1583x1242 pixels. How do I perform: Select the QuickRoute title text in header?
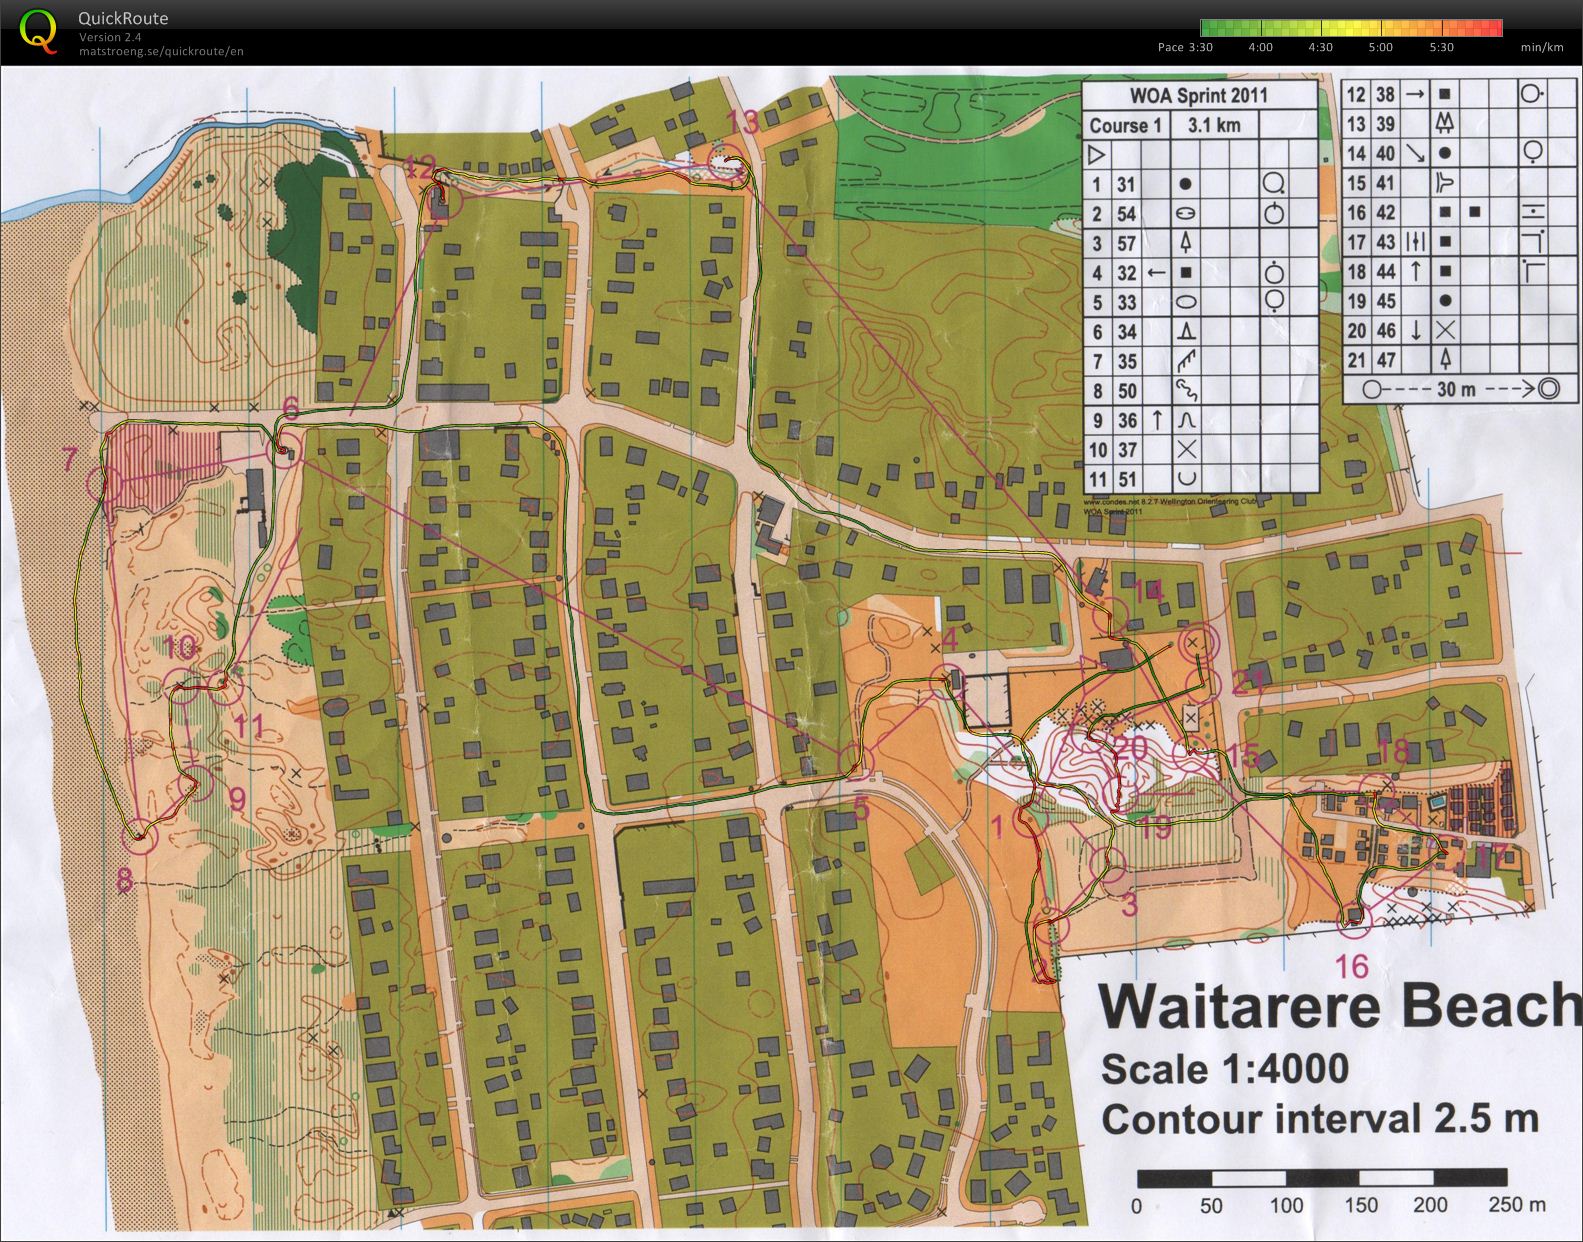pyautogui.click(x=123, y=18)
